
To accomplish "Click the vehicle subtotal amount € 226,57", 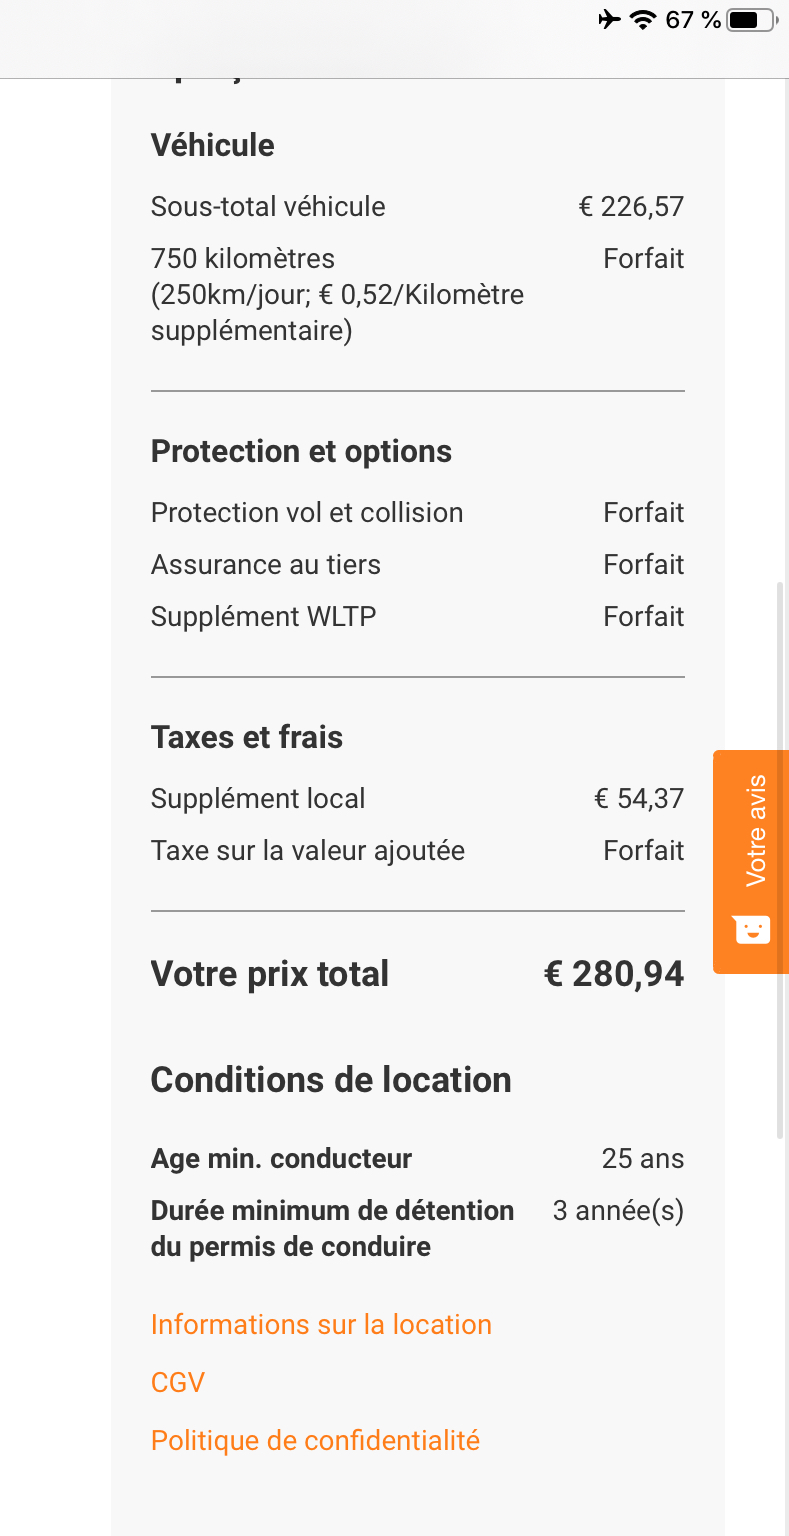I will click(631, 207).
